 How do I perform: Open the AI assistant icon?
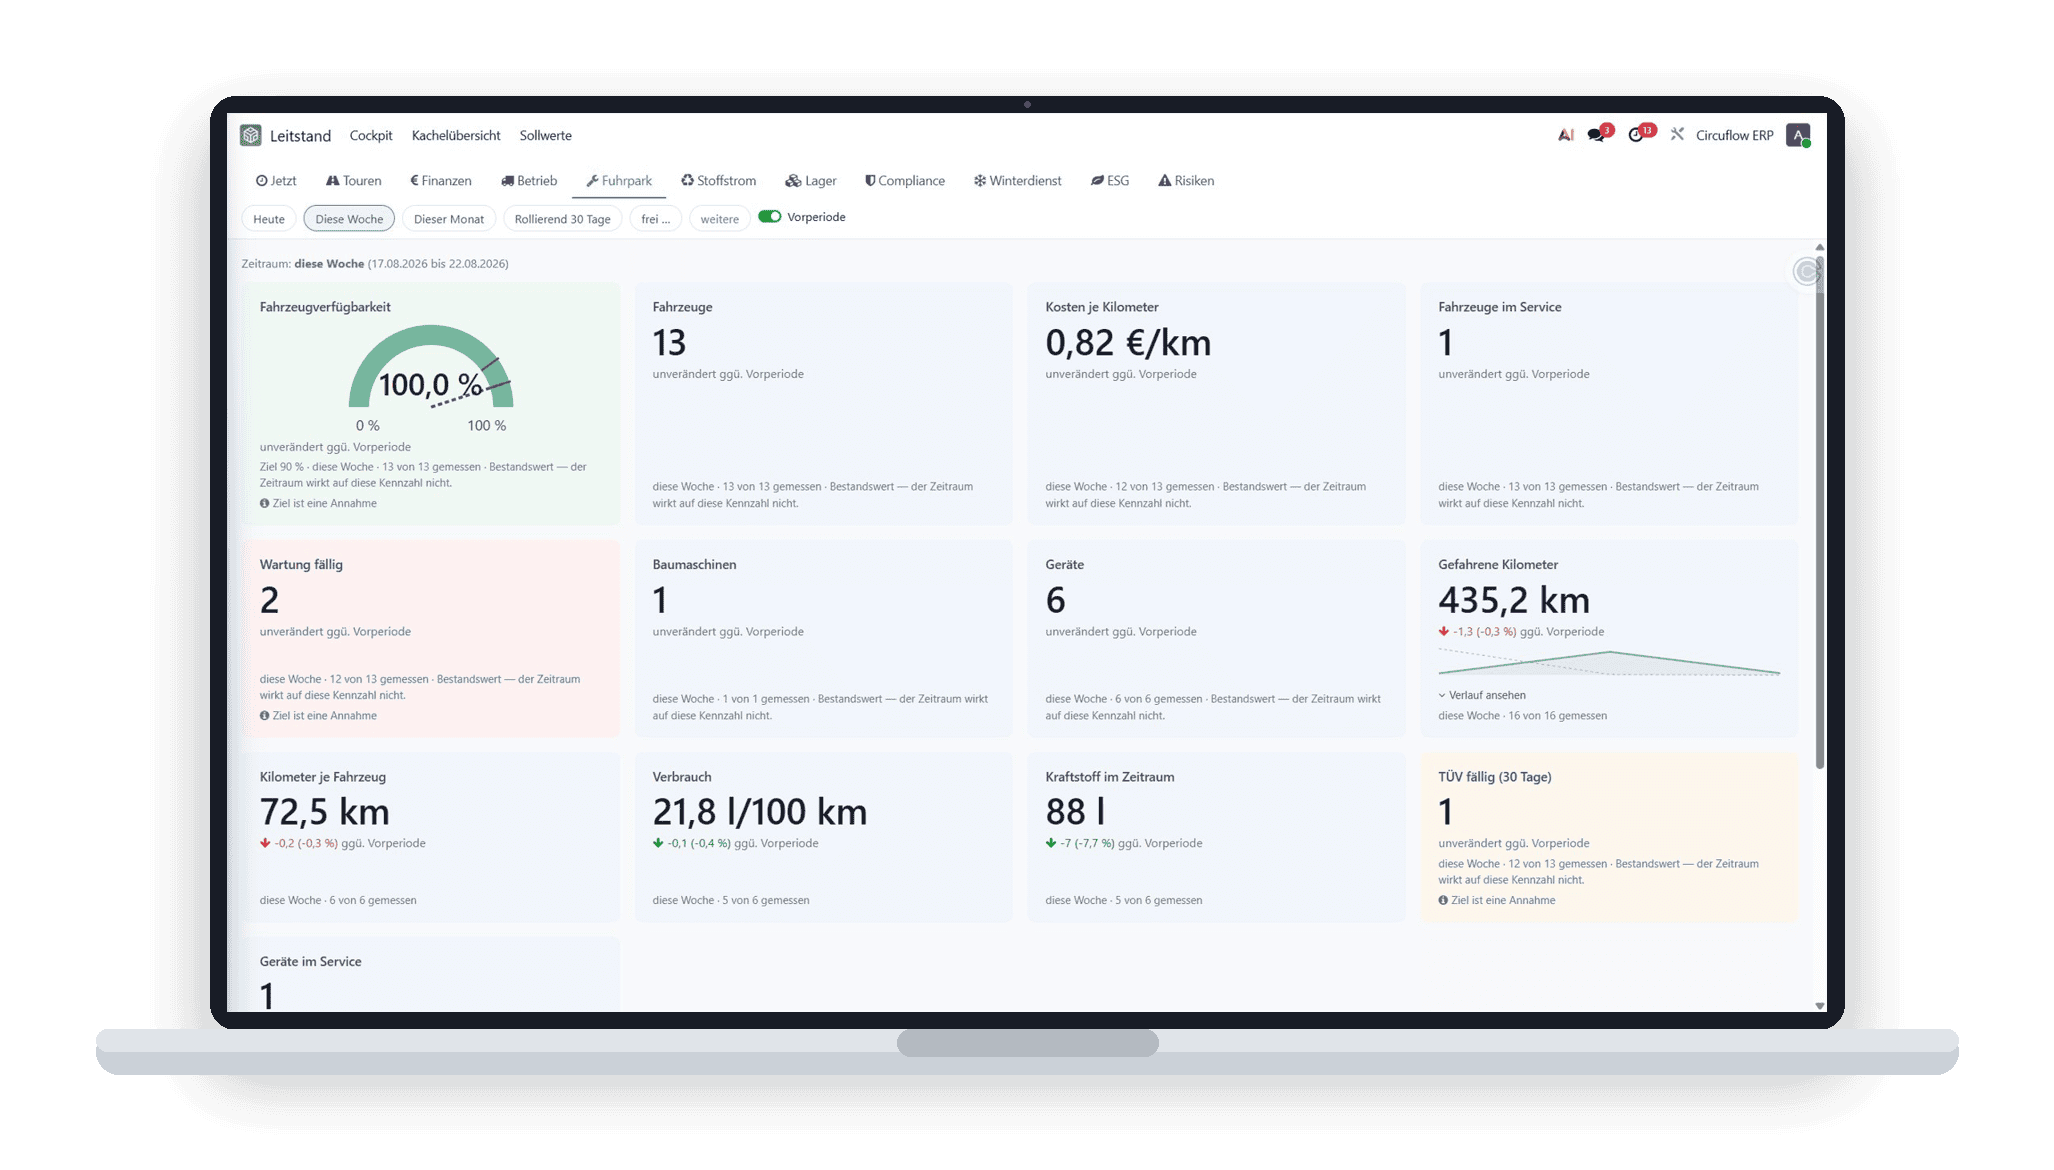pos(1566,135)
